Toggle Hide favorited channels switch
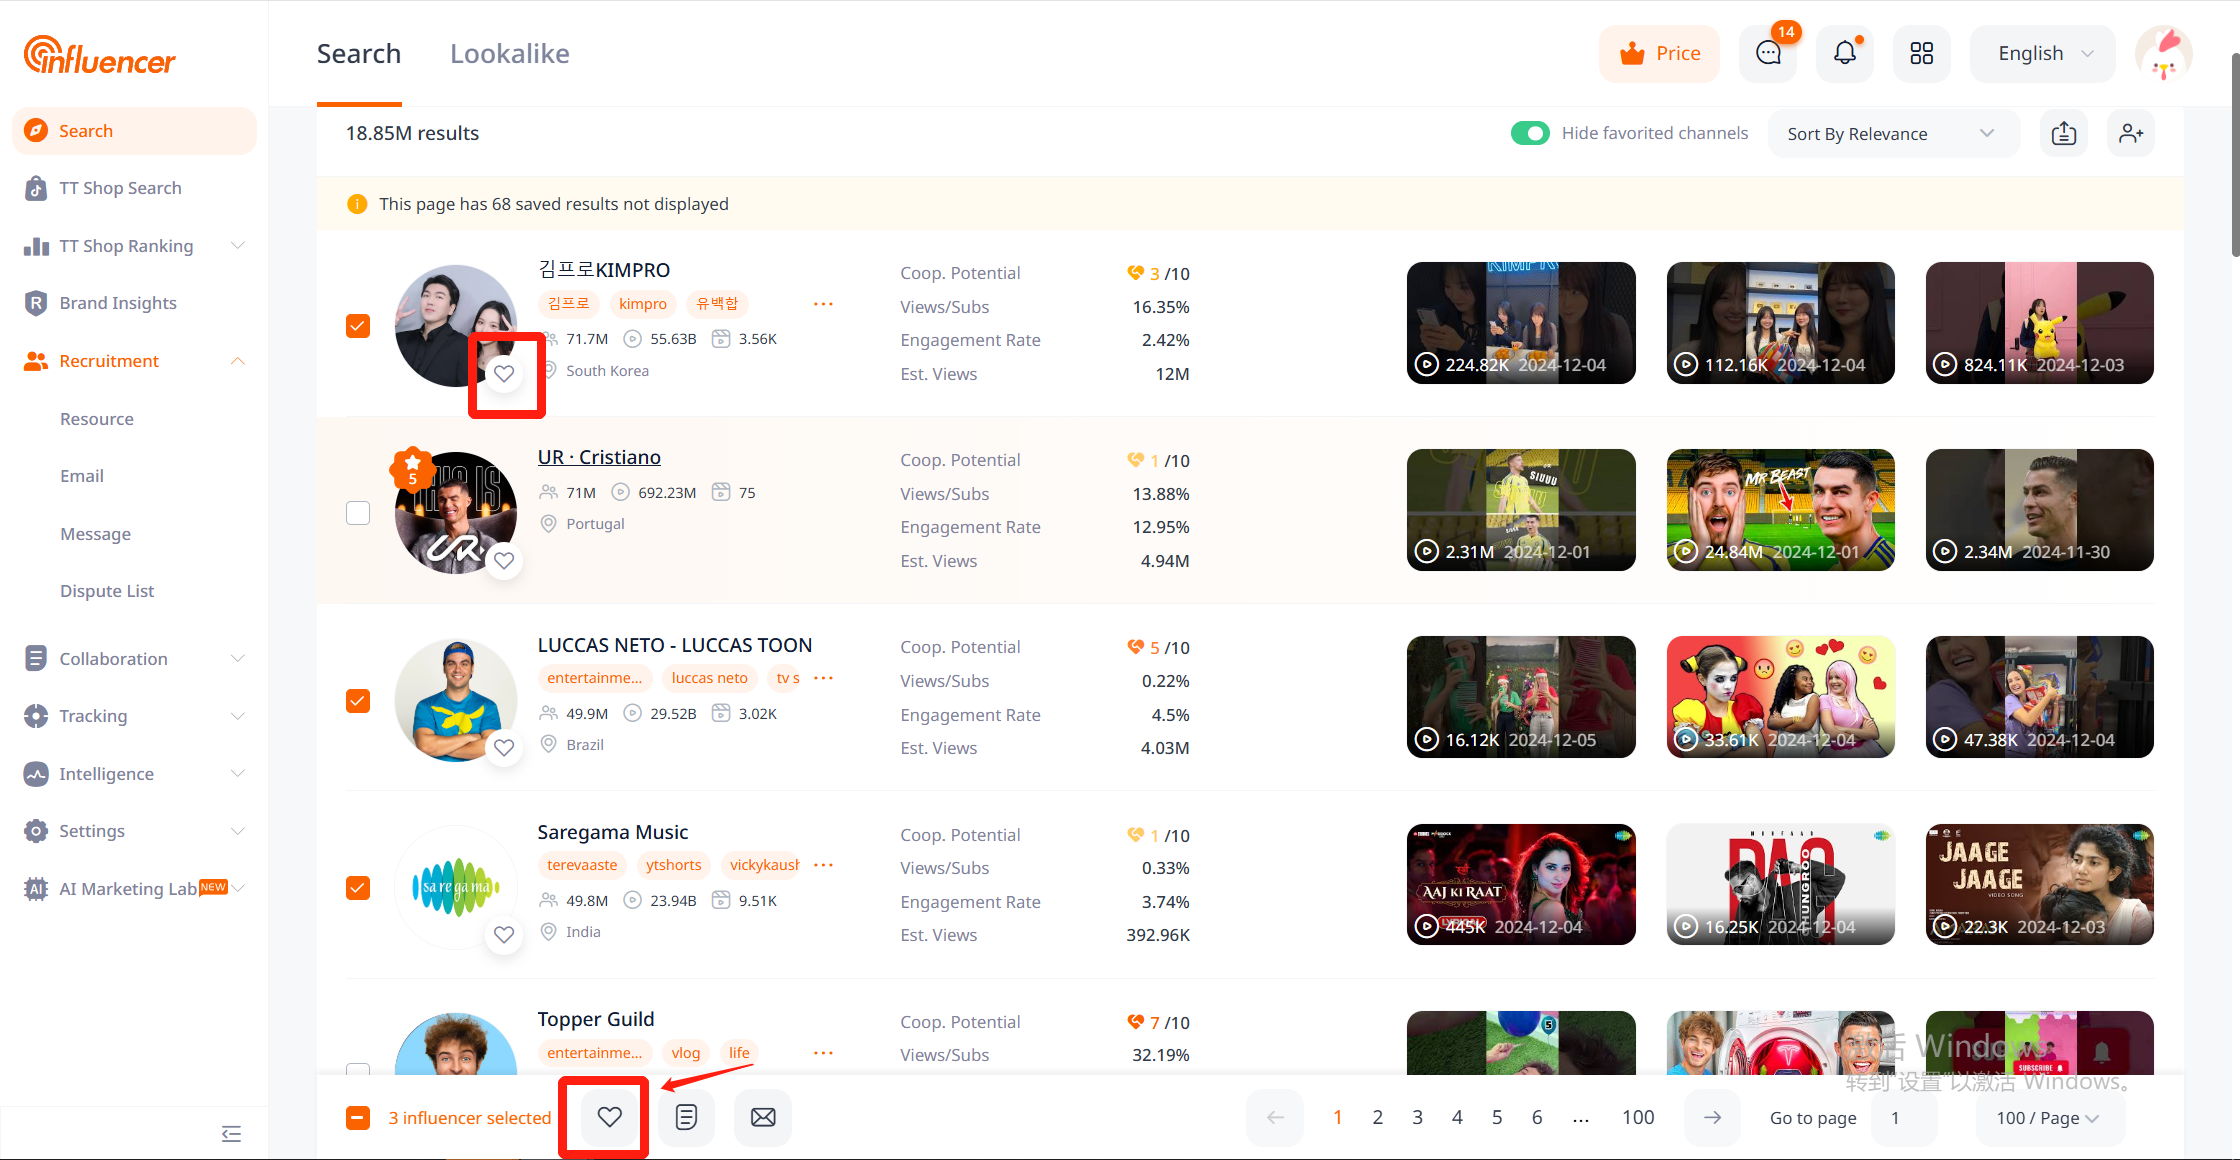 [x=1530, y=133]
